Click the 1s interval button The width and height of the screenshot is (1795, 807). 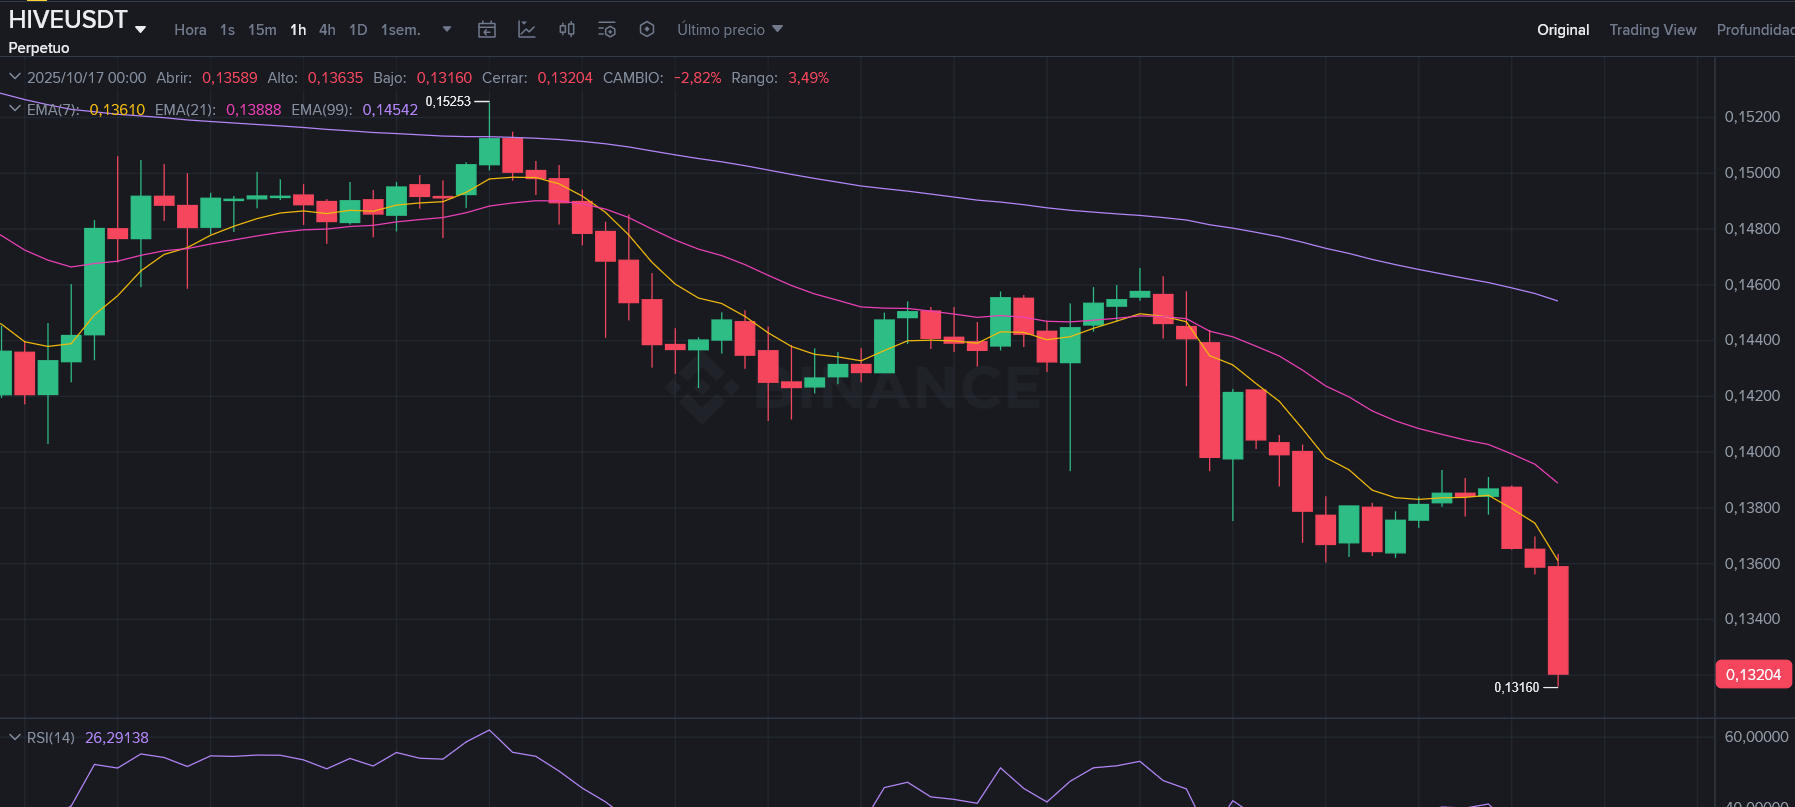click(227, 30)
